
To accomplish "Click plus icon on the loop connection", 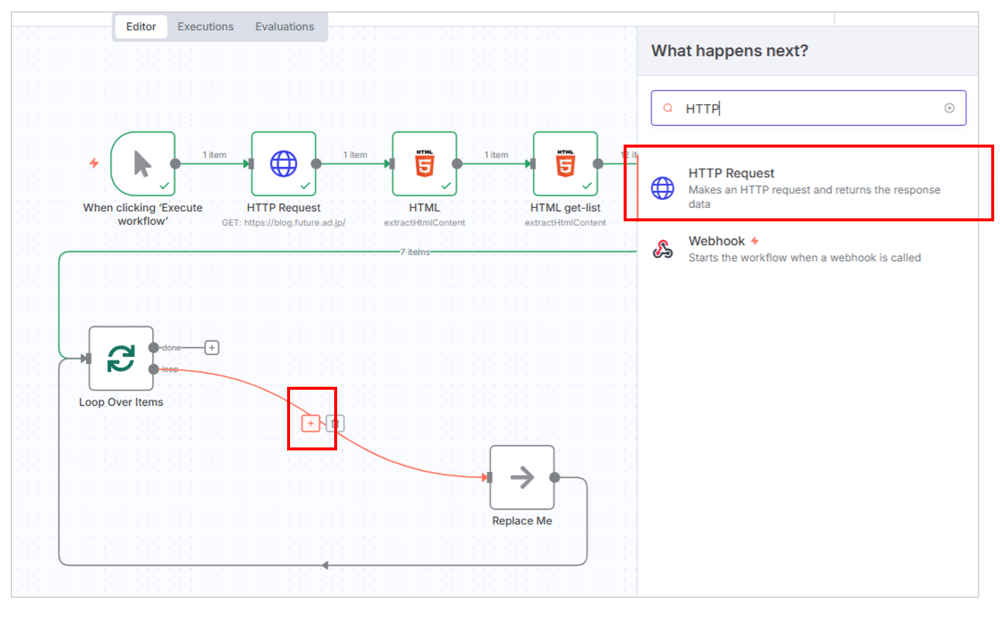I will [311, 424].
